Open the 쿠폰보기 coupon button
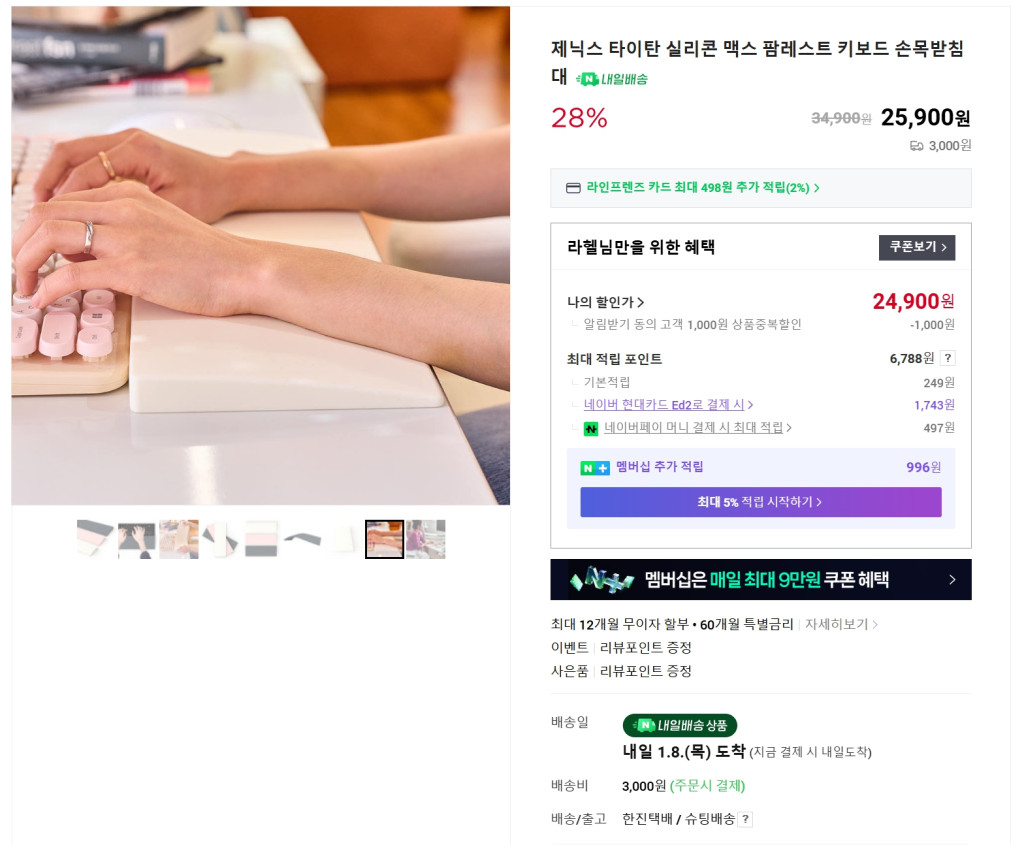1024x845 pixels. click(917, 247)
